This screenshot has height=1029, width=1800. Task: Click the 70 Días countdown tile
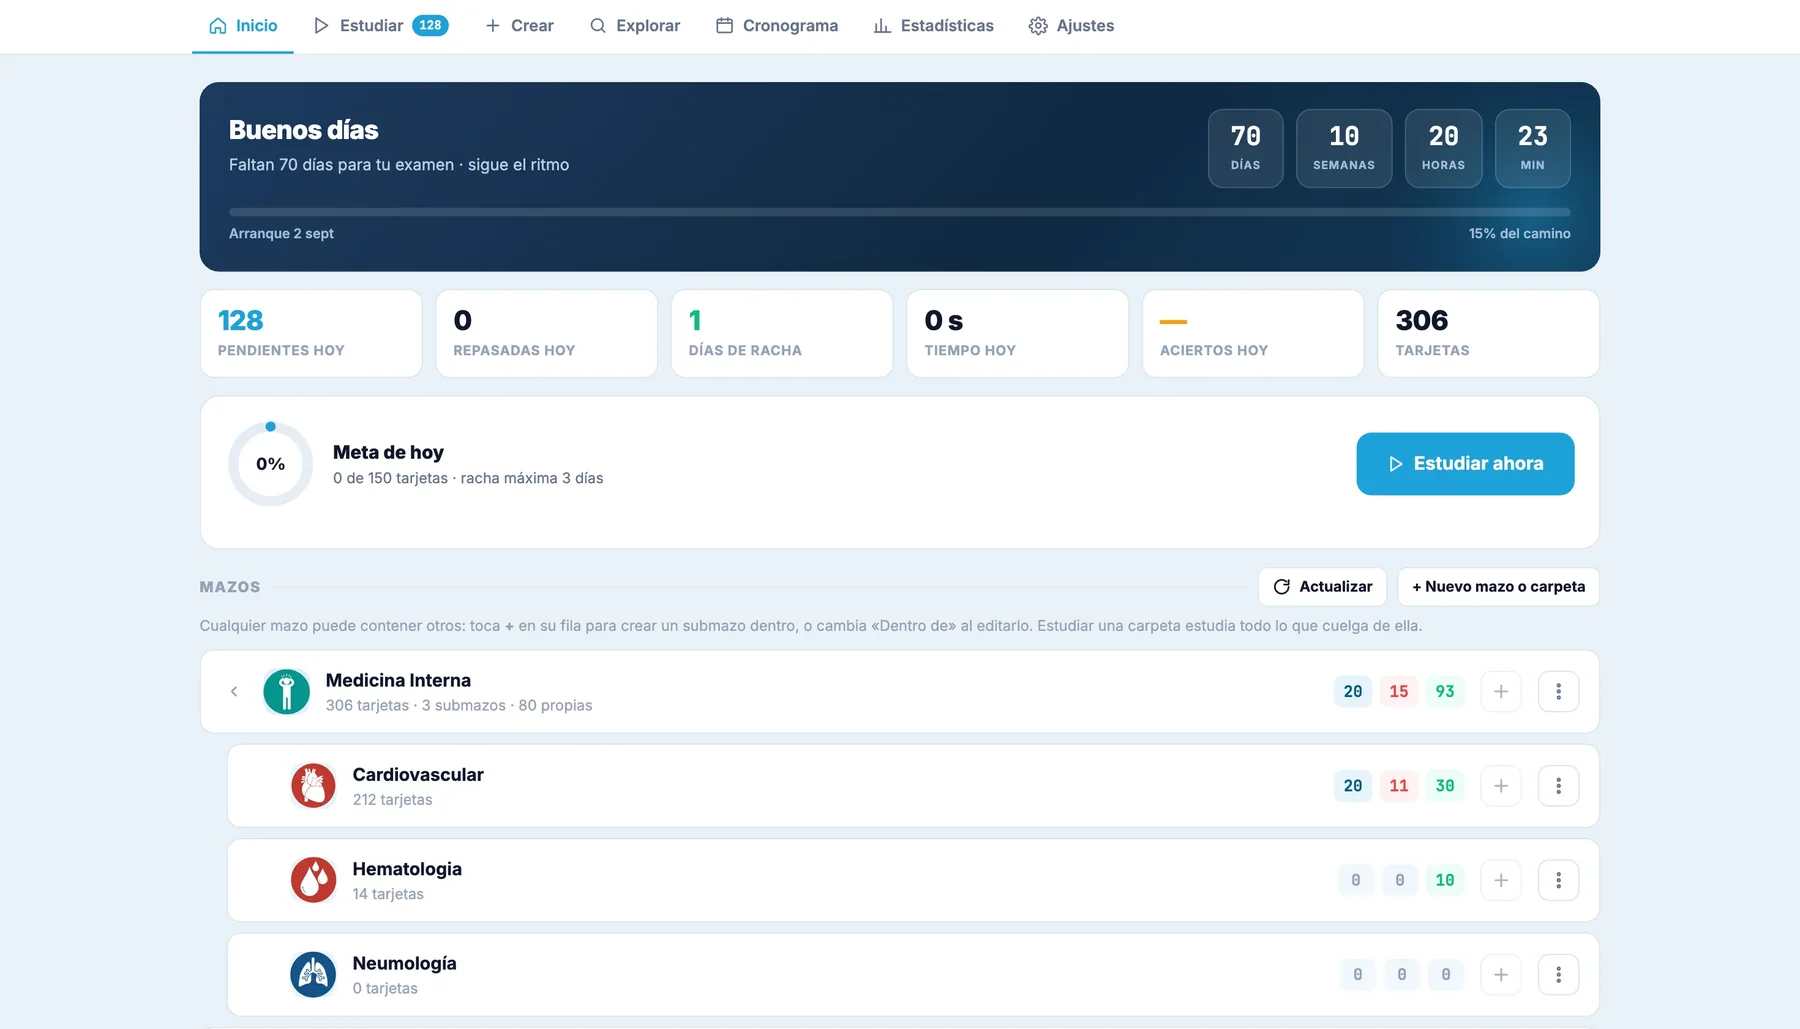tap(1245, 148)
